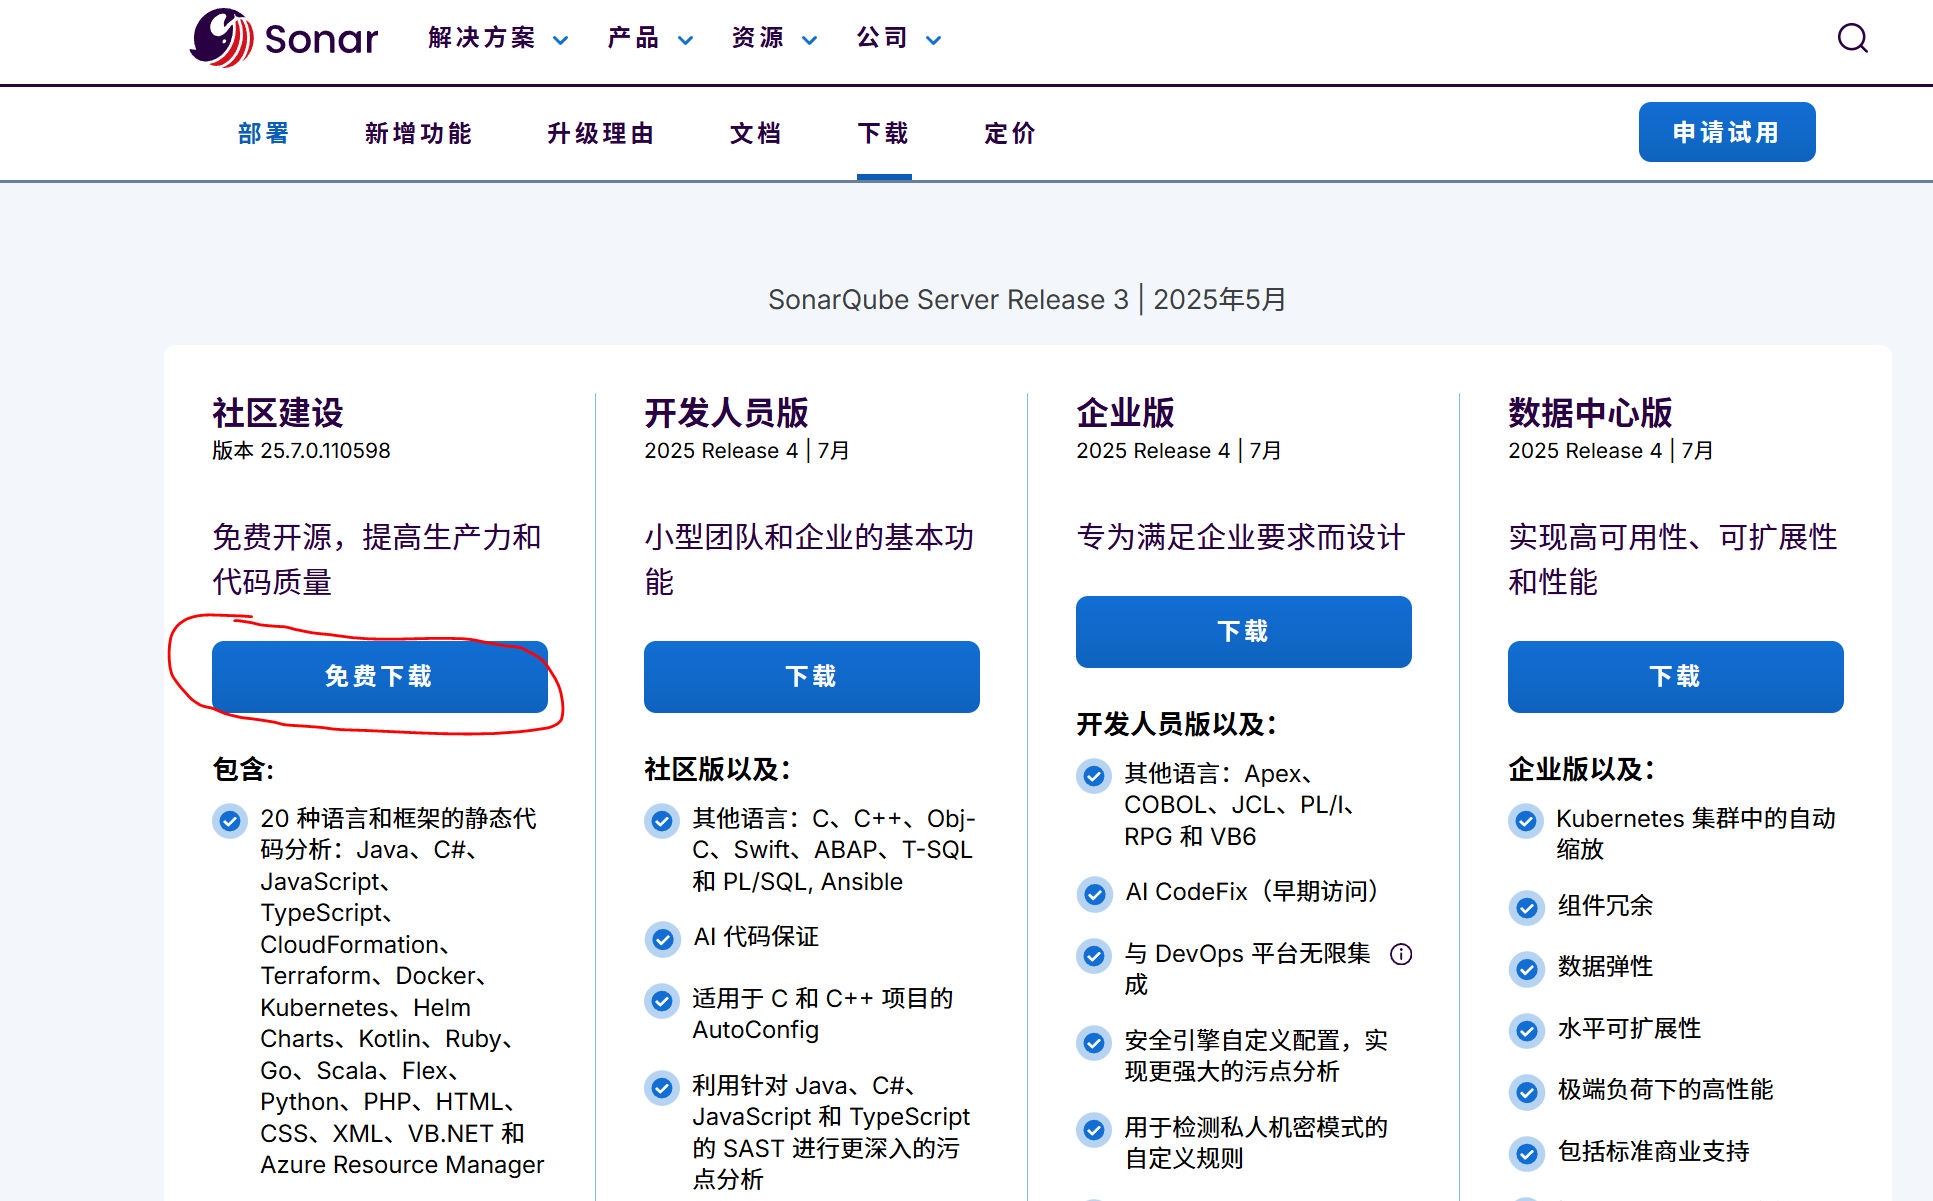Expand the 产品 dropdown menu
Image resolution: width=1933 pixels, height=1201 pixels.
point(650,38)
